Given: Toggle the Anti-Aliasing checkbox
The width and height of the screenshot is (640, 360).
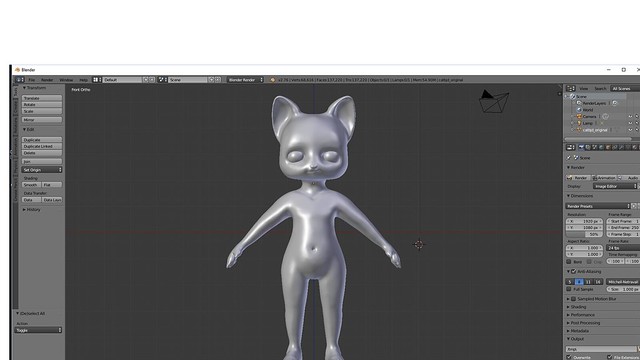Looking at the screenshot, I should [573, 271].
